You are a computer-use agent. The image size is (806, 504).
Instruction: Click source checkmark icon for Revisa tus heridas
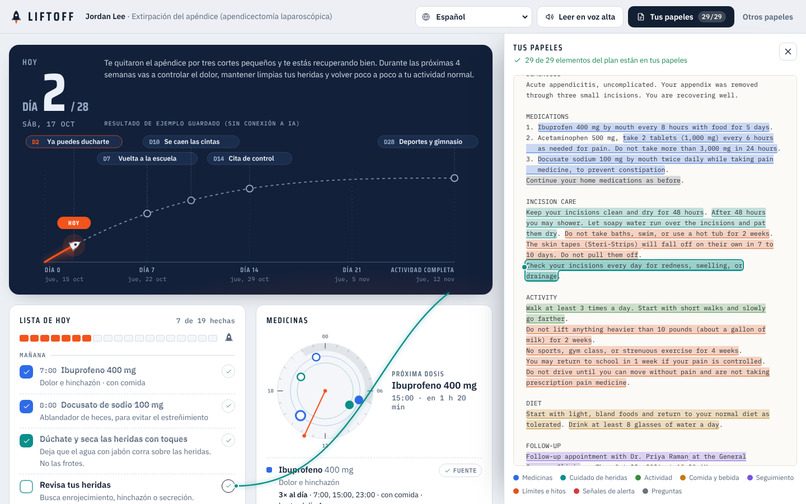[x=228, y=485]
